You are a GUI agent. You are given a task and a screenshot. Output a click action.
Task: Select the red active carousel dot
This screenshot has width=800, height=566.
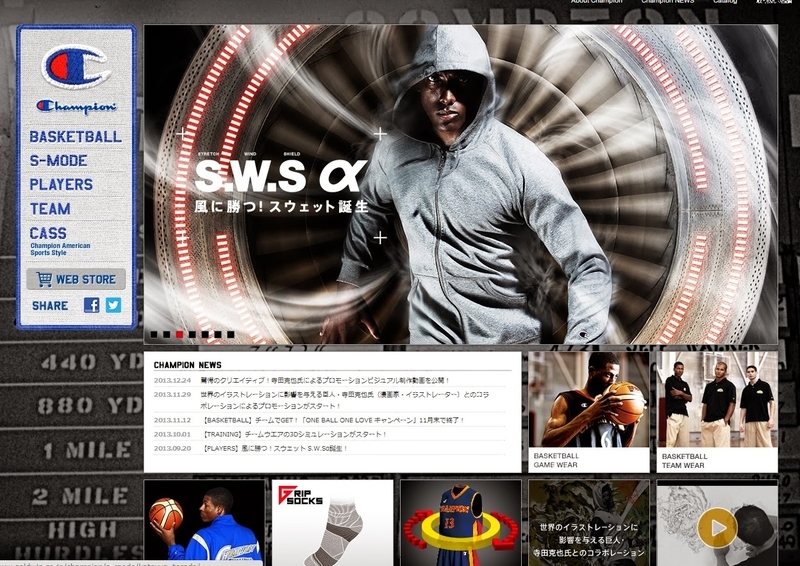(179, 335)
